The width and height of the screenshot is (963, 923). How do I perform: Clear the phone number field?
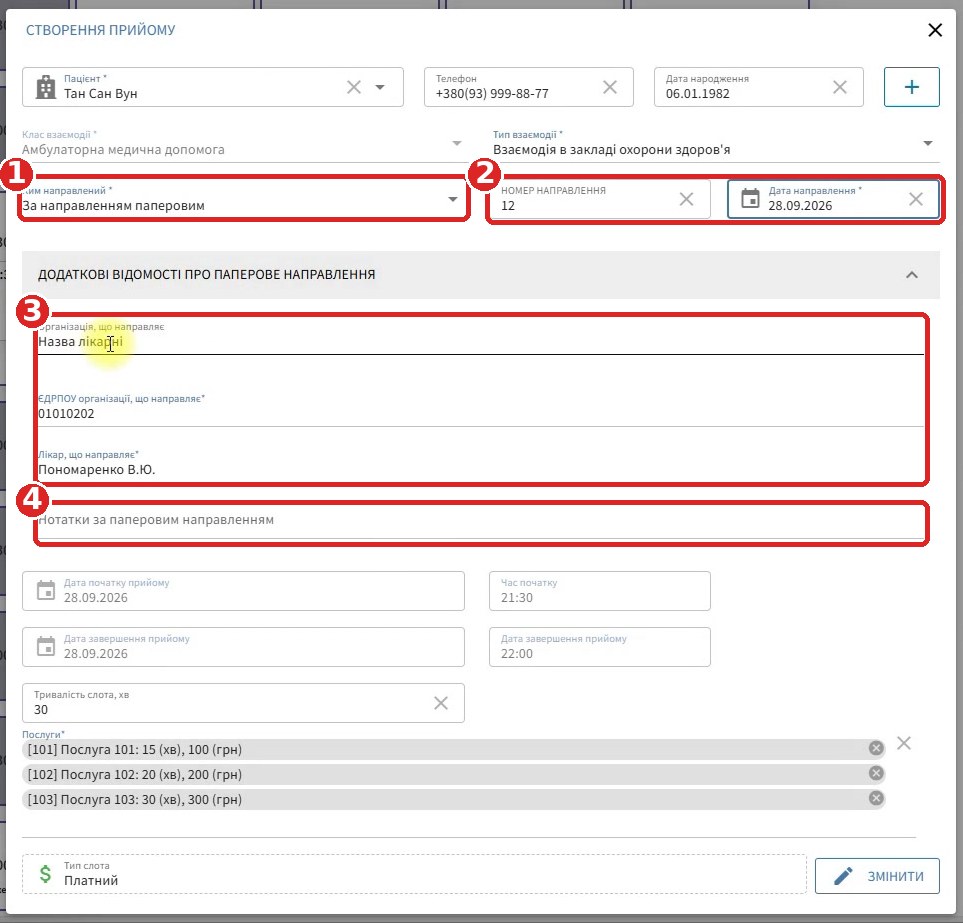610,87
